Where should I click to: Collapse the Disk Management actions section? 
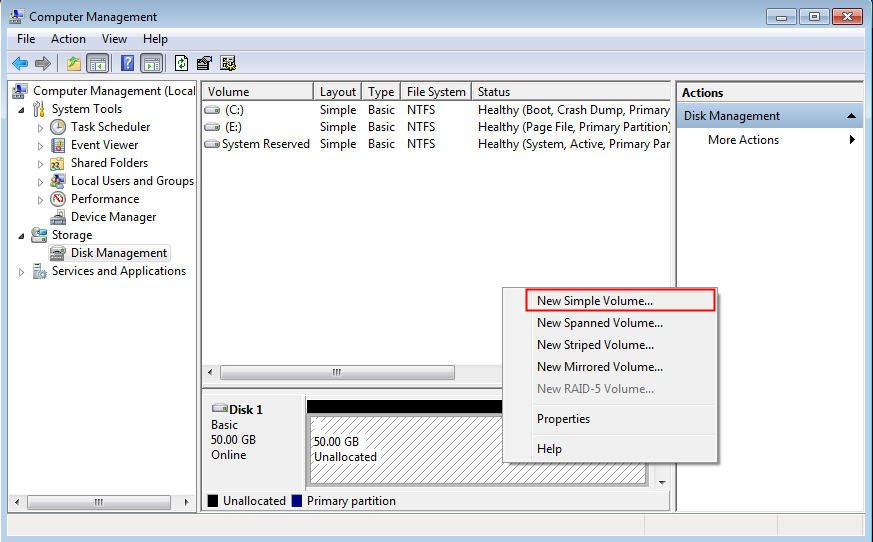(851, 116)
